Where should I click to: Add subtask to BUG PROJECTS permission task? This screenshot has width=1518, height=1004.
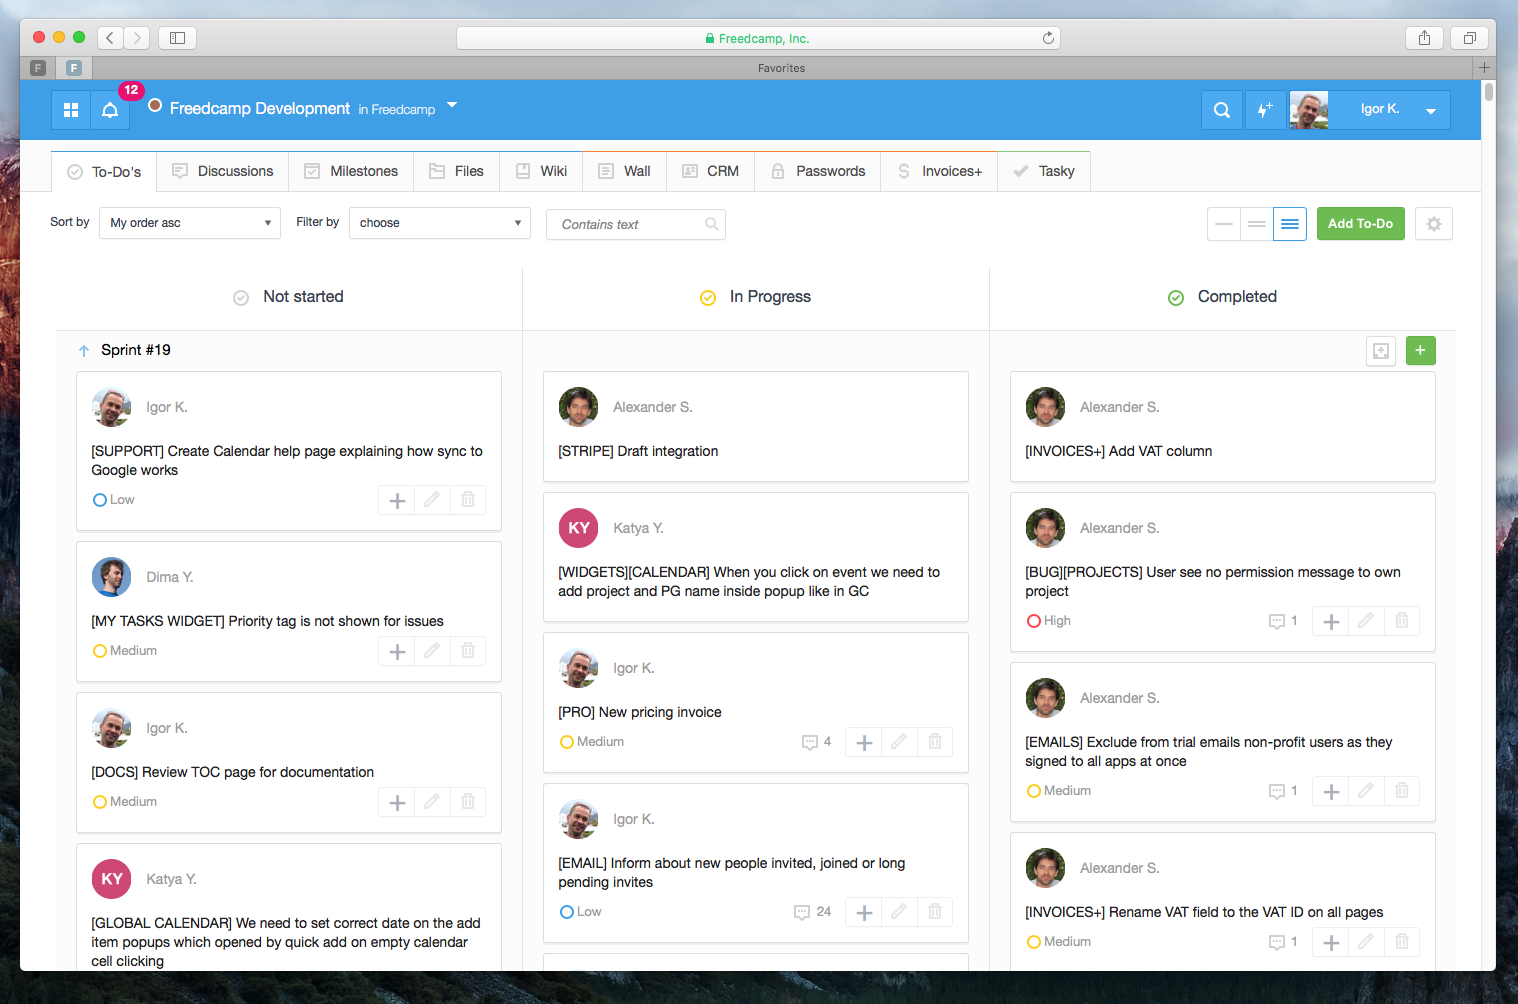(x=1331, y=621)
